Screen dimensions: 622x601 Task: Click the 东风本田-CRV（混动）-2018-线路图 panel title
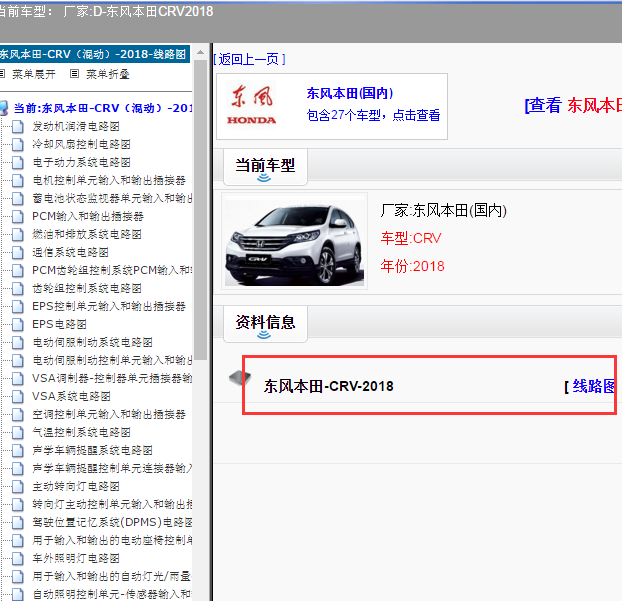point(93,54)
